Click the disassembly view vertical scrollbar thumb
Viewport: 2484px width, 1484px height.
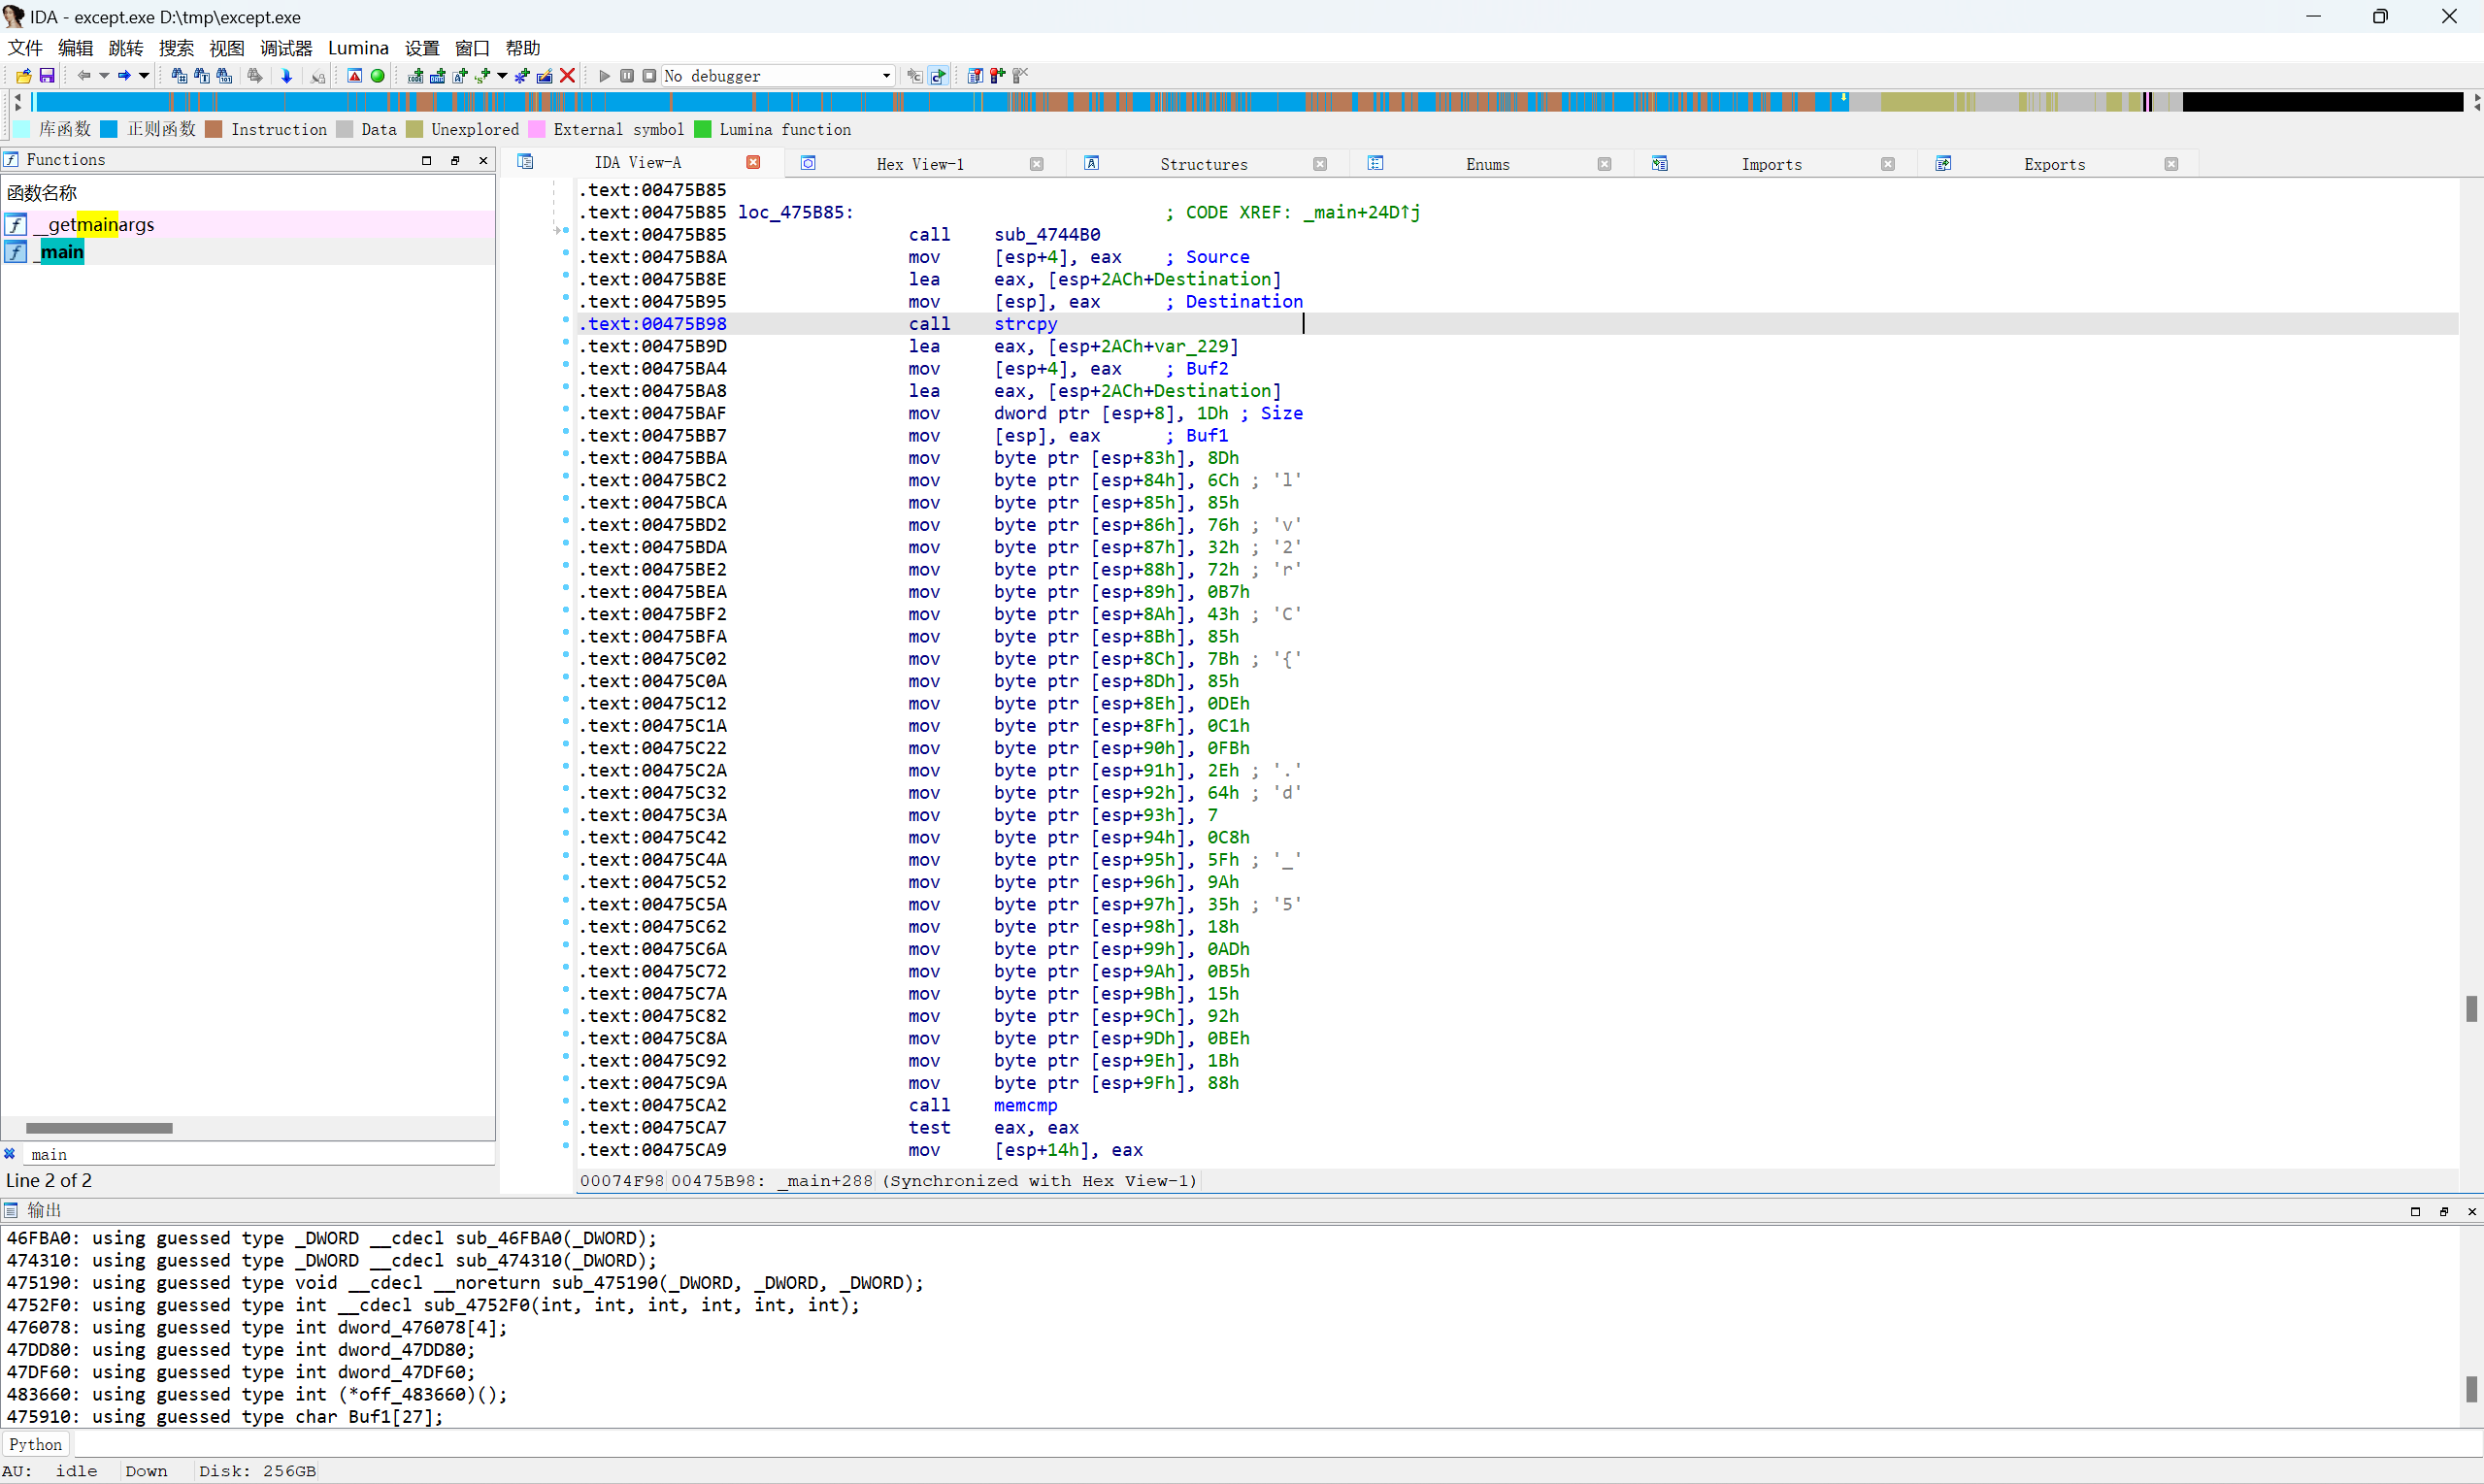(x=2471, y=1009)
